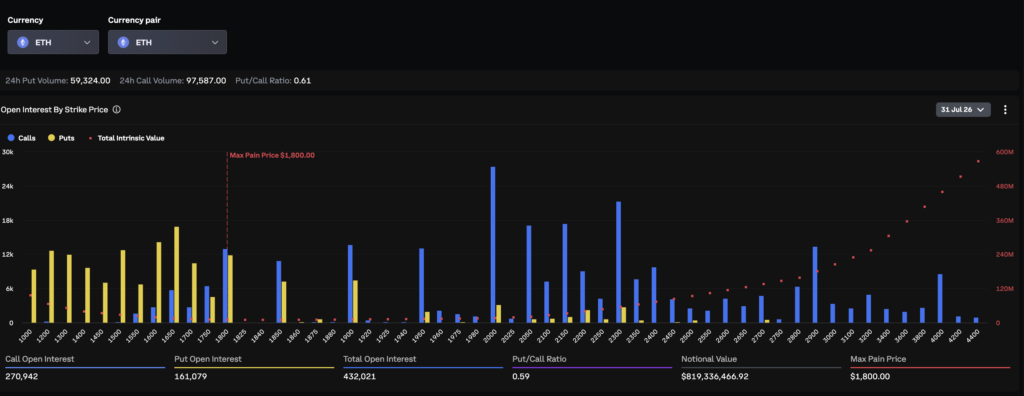Click the 600M right axis label
The image size is (1024, 396).
1004,152
